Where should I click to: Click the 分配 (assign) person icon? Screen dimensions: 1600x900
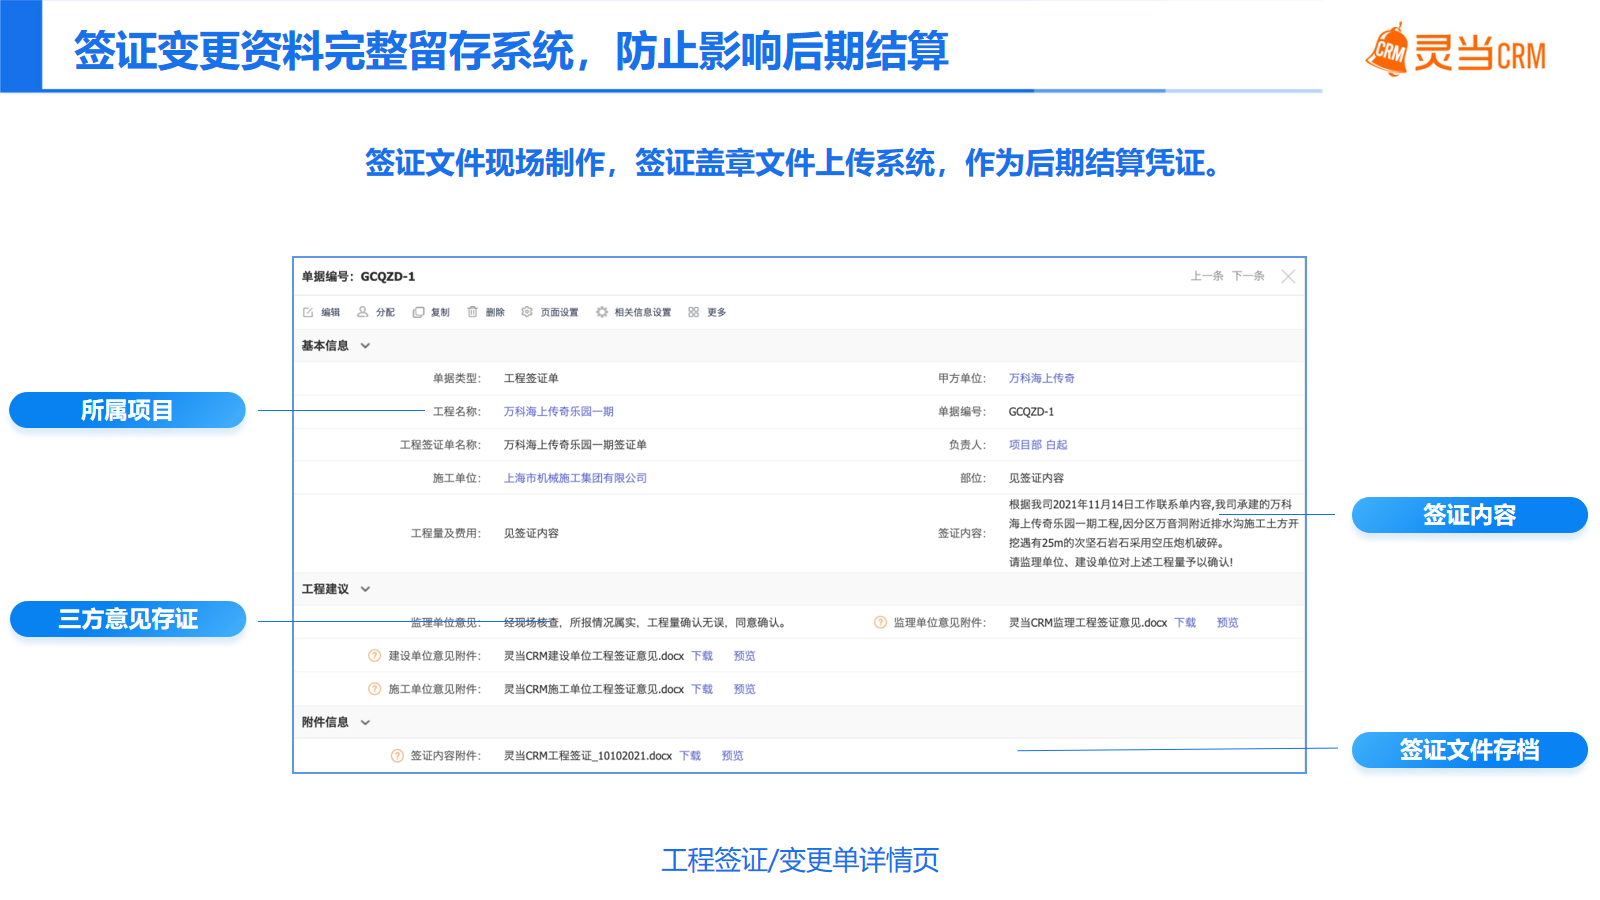(363, 312)
